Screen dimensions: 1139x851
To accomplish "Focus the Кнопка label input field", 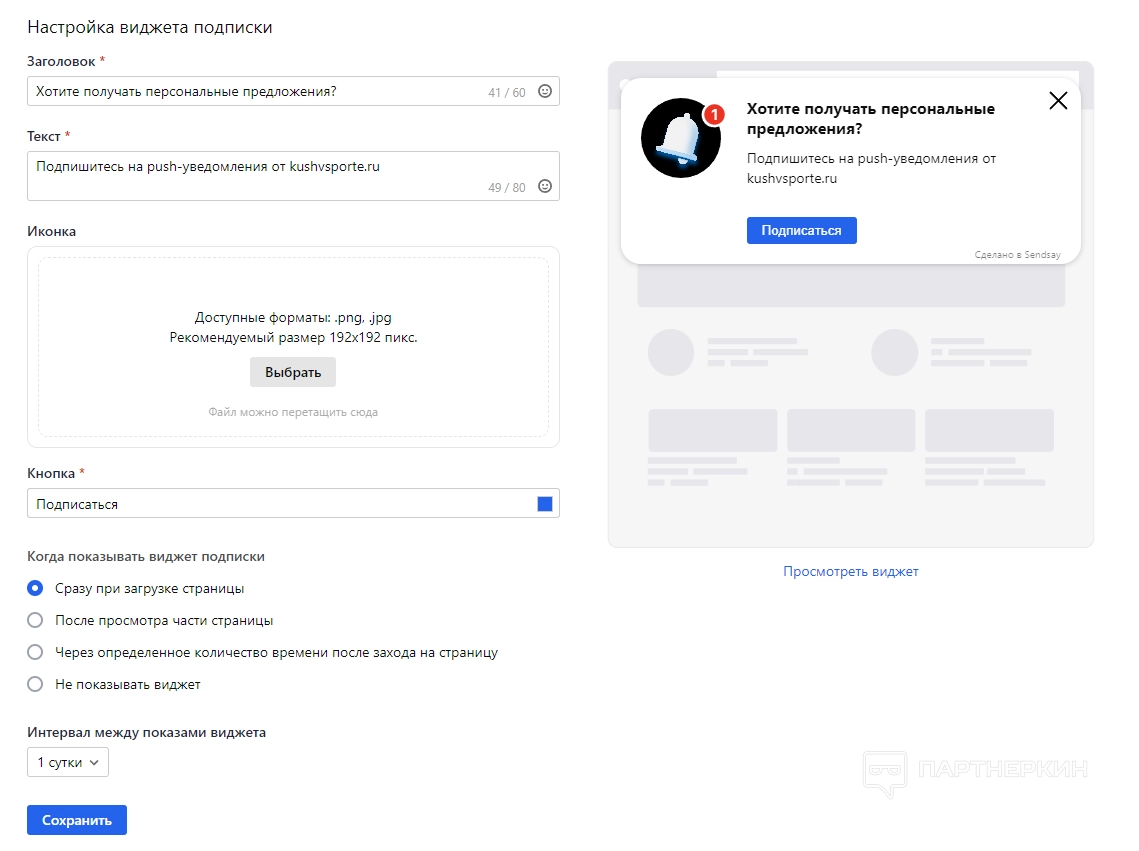I will tap(293, 503).
